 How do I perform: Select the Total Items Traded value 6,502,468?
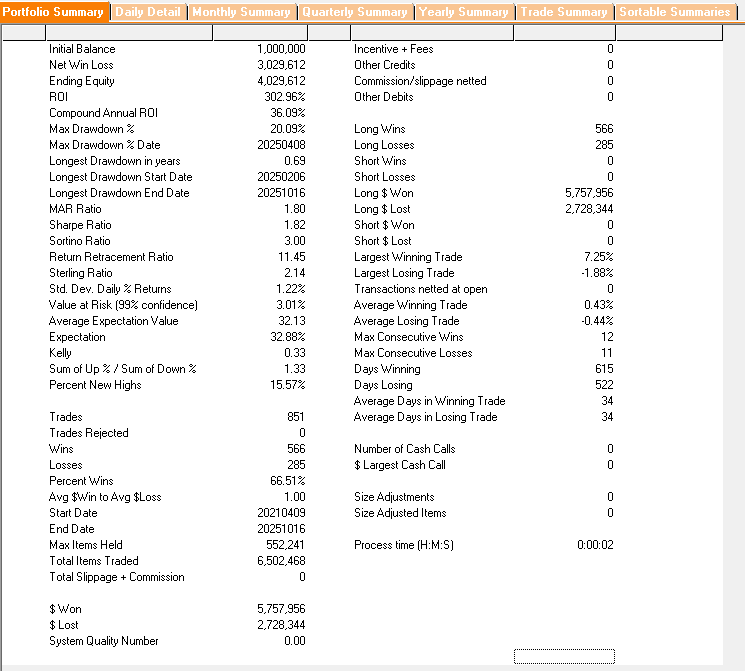(x=281, y=561)
